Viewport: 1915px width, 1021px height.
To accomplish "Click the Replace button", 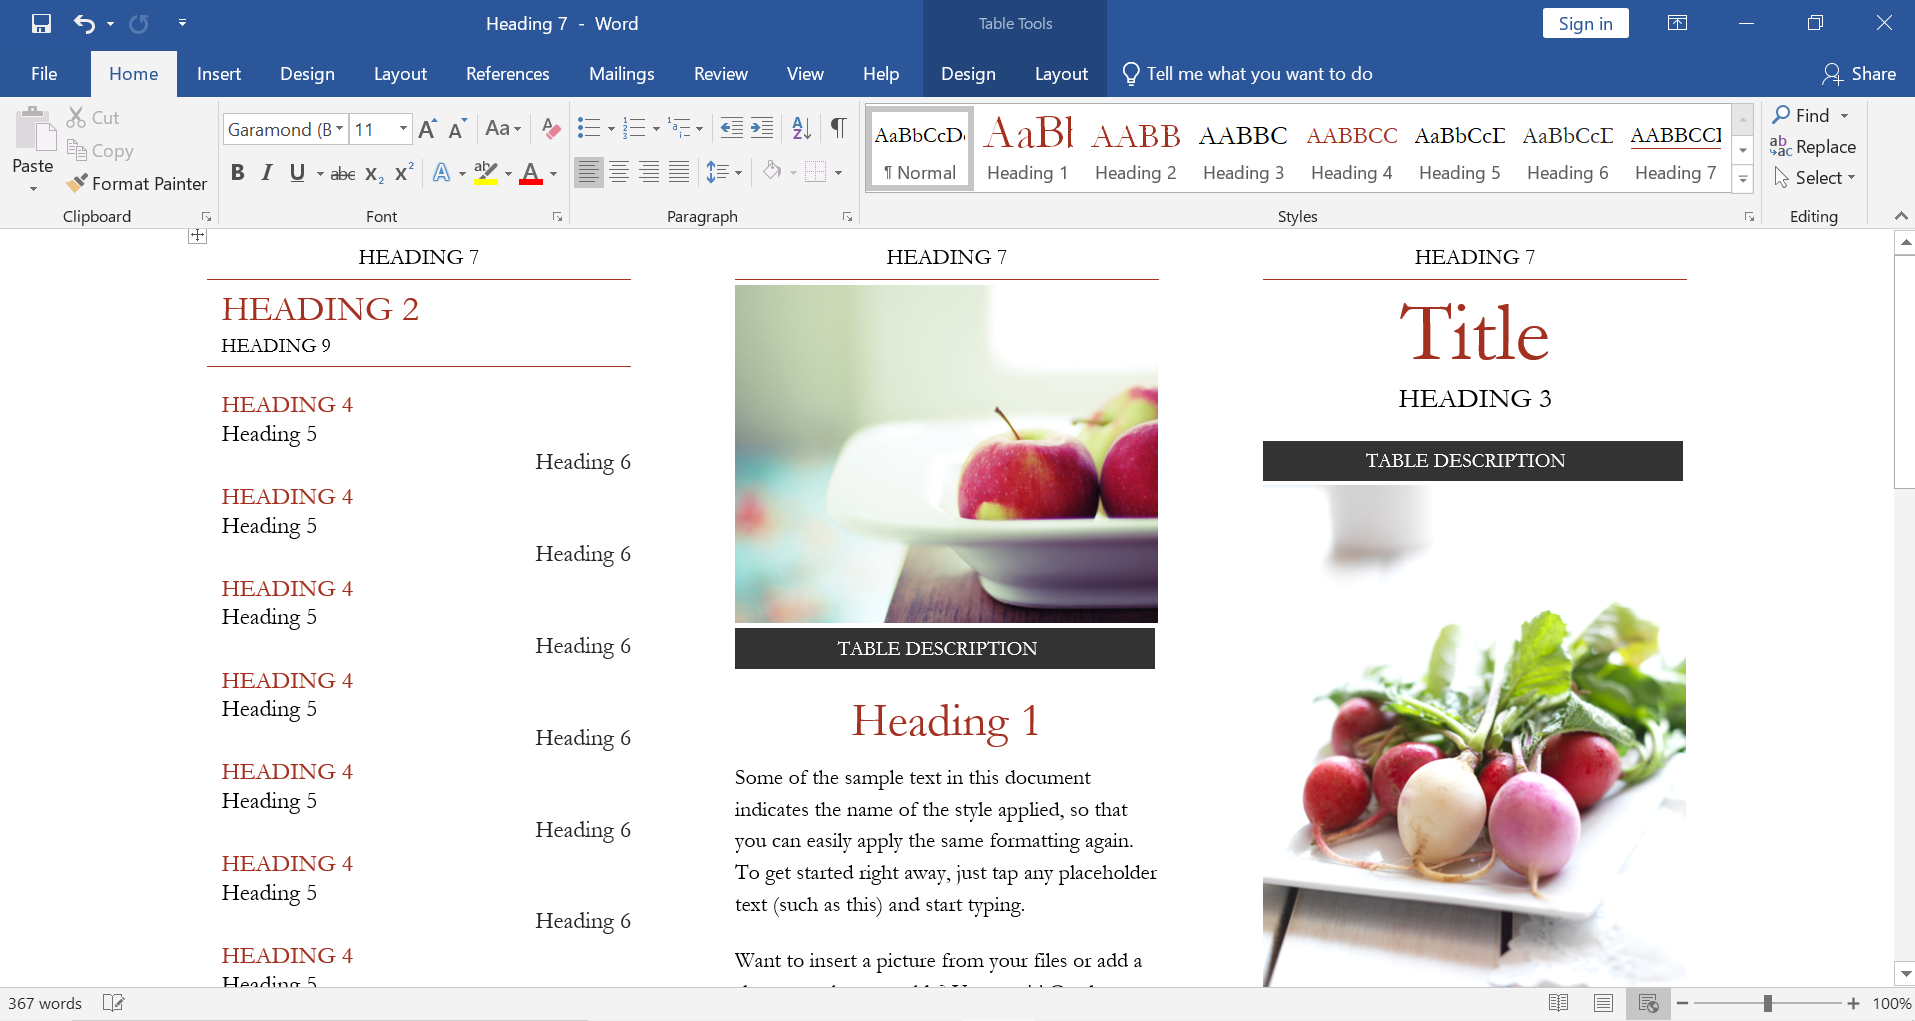I will (x=1813, y=147).
